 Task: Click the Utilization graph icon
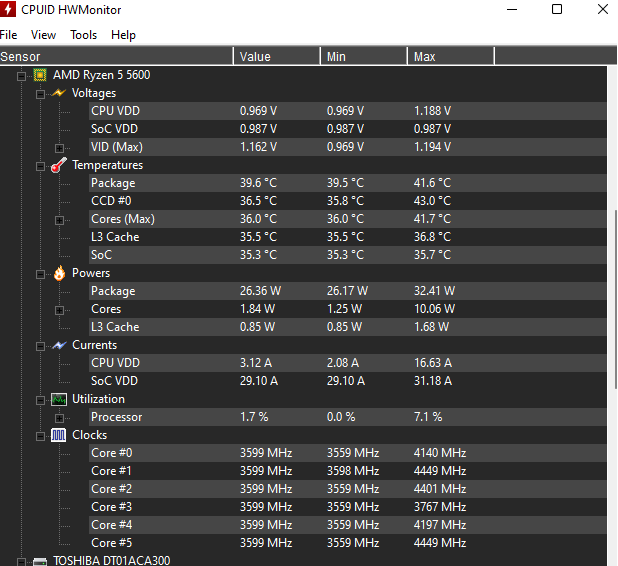click(x=59, y=399)
